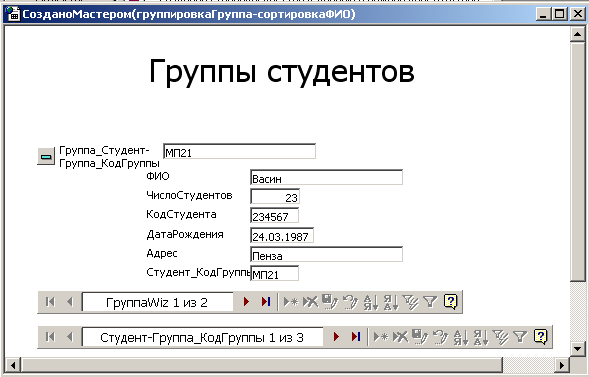Click the ГруппаWiz 1 из 2 record label
The image size is (589, 377).
157,302
